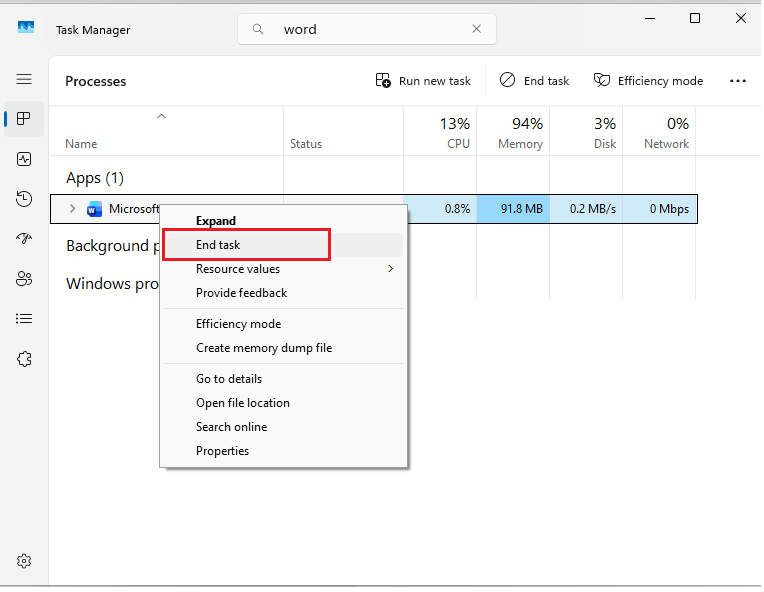The height and width of the screenshot is (592, 764).
Task: Choose Search online menu item
Action: pyautogui.click(x=283, y=427)
